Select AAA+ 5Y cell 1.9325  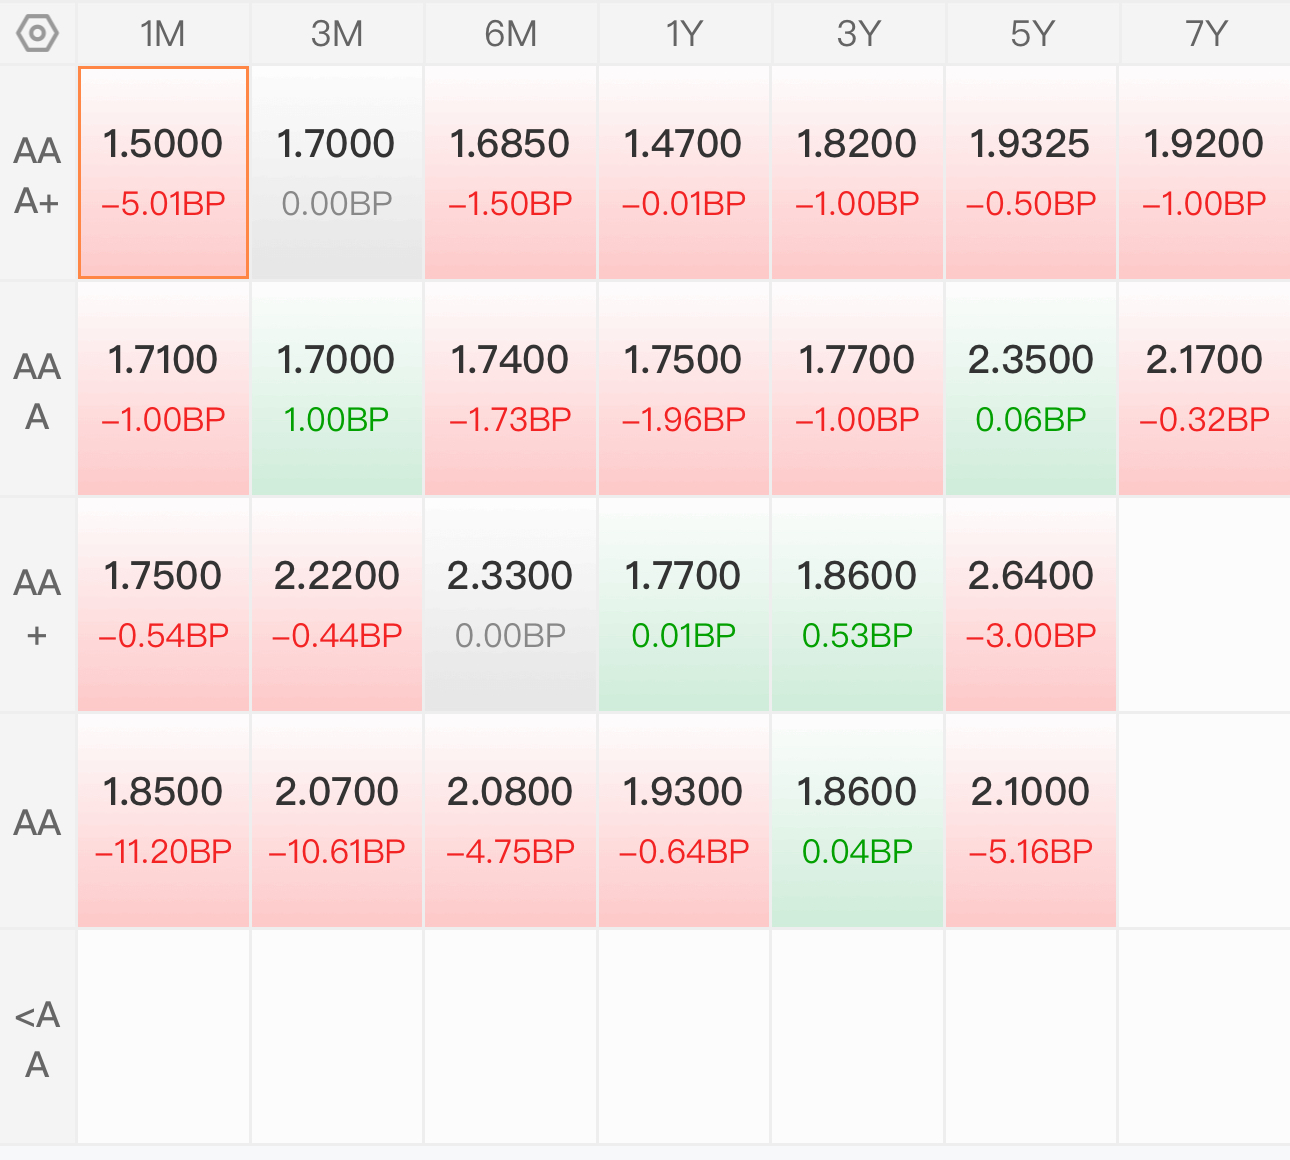click(x=1031, y=173)
